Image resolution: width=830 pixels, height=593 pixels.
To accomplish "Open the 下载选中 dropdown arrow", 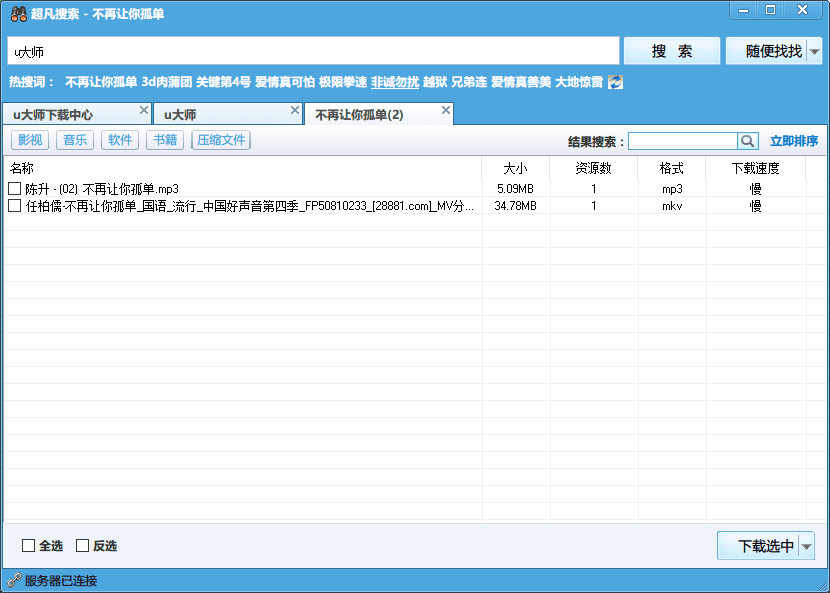I will click(x=806, y=546).
